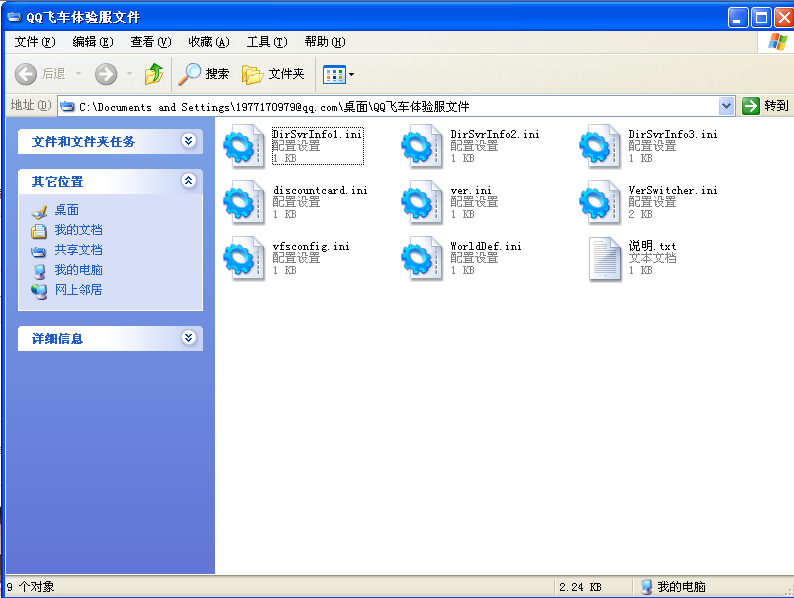Open the 桌面 link
The height and width of the screenshot is (598, 794).
tap(66, 210)
